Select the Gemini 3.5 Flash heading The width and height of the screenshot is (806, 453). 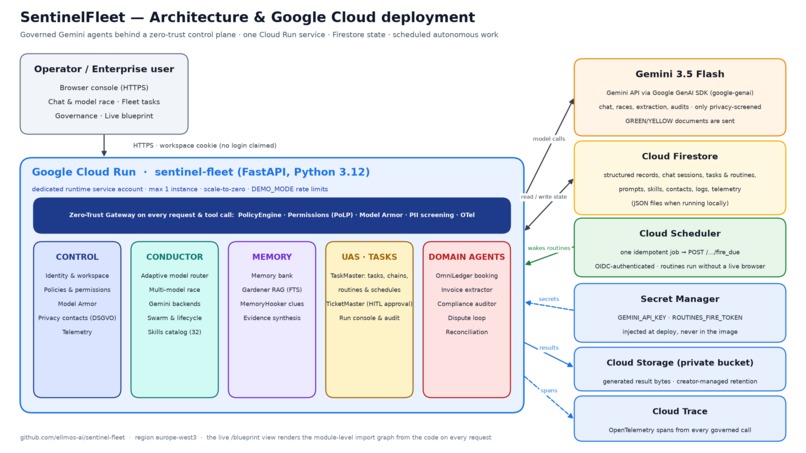[x=680, y=74]
